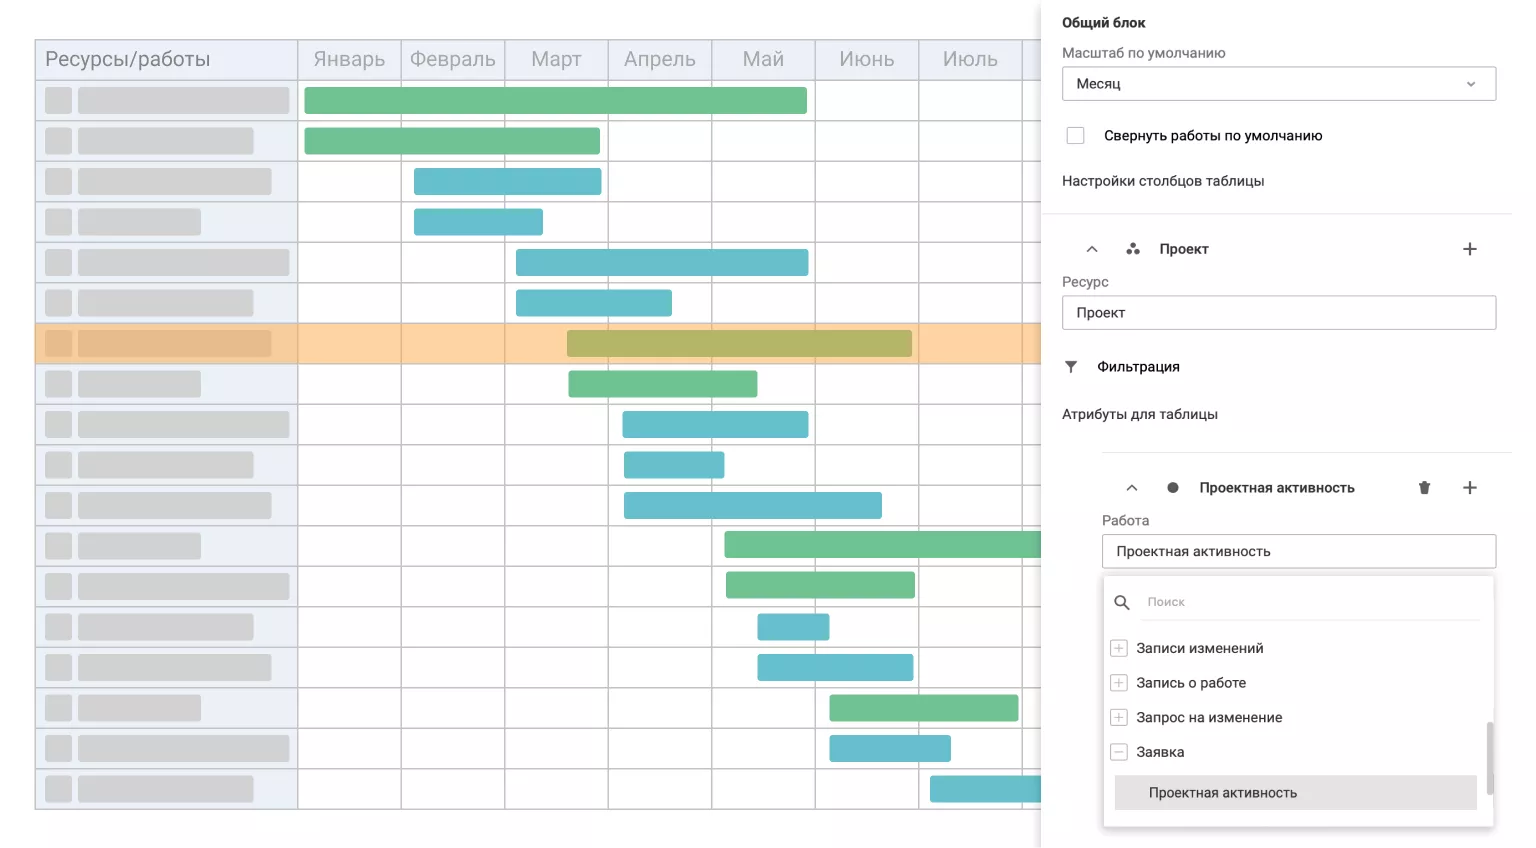Select the highlighted orange Gantt row bar

738,344
